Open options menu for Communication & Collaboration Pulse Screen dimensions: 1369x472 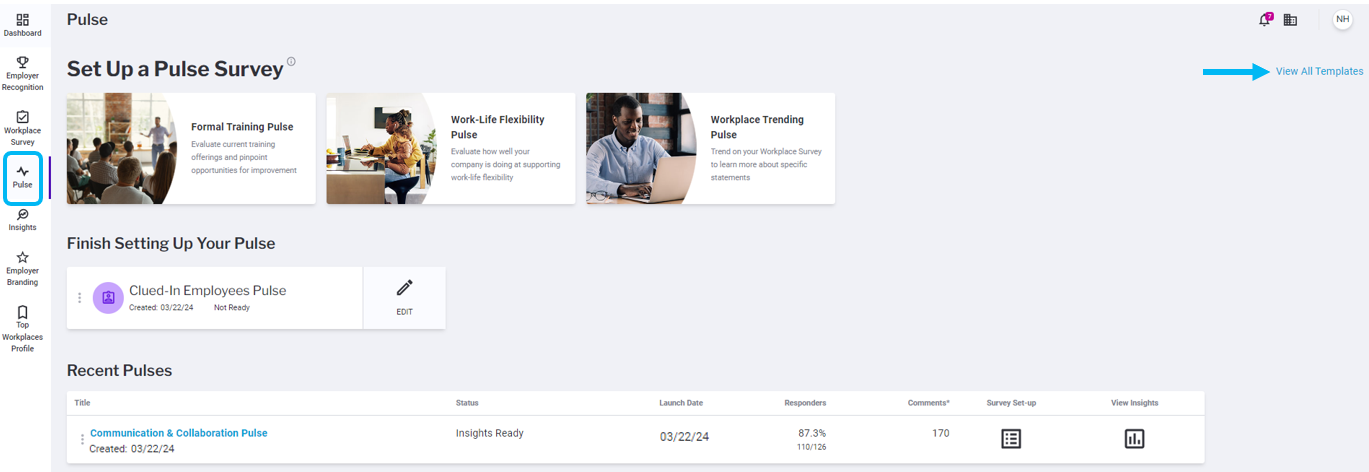click(x=82, y=440)
